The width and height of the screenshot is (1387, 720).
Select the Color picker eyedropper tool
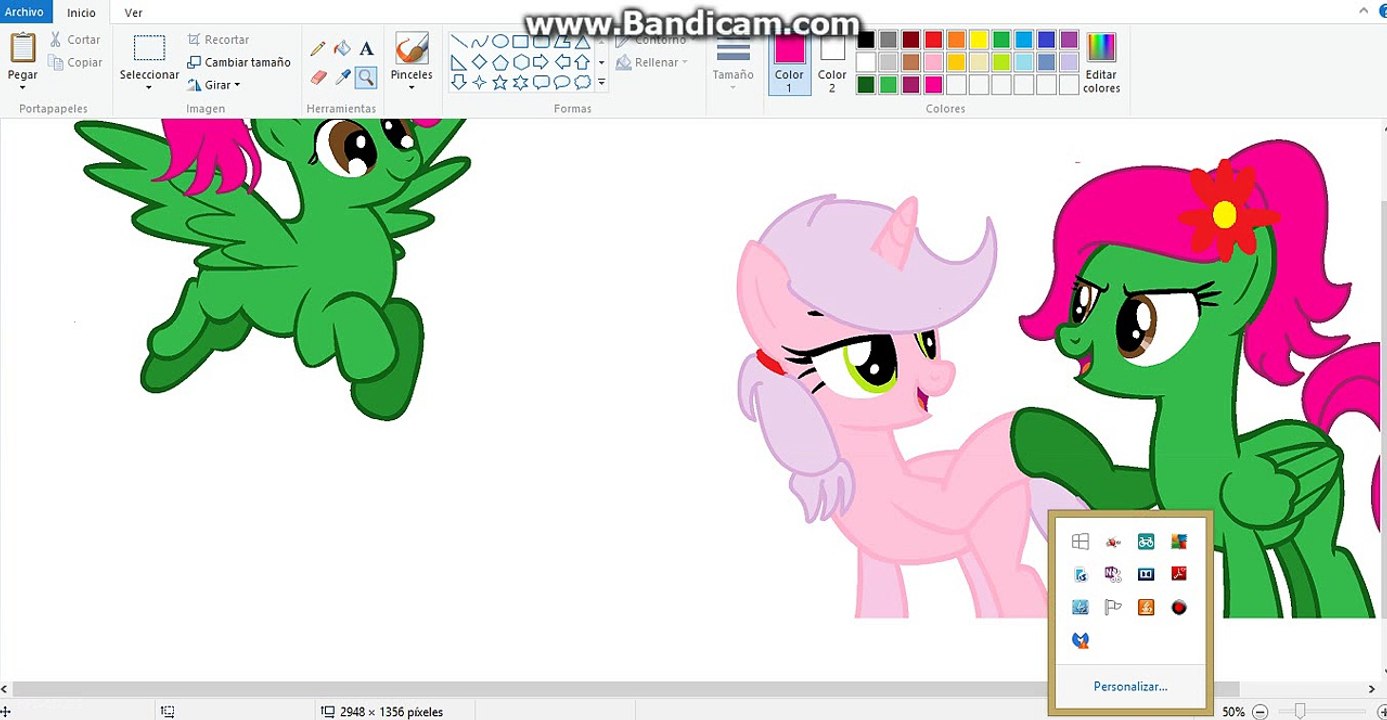tap(342, 76)
